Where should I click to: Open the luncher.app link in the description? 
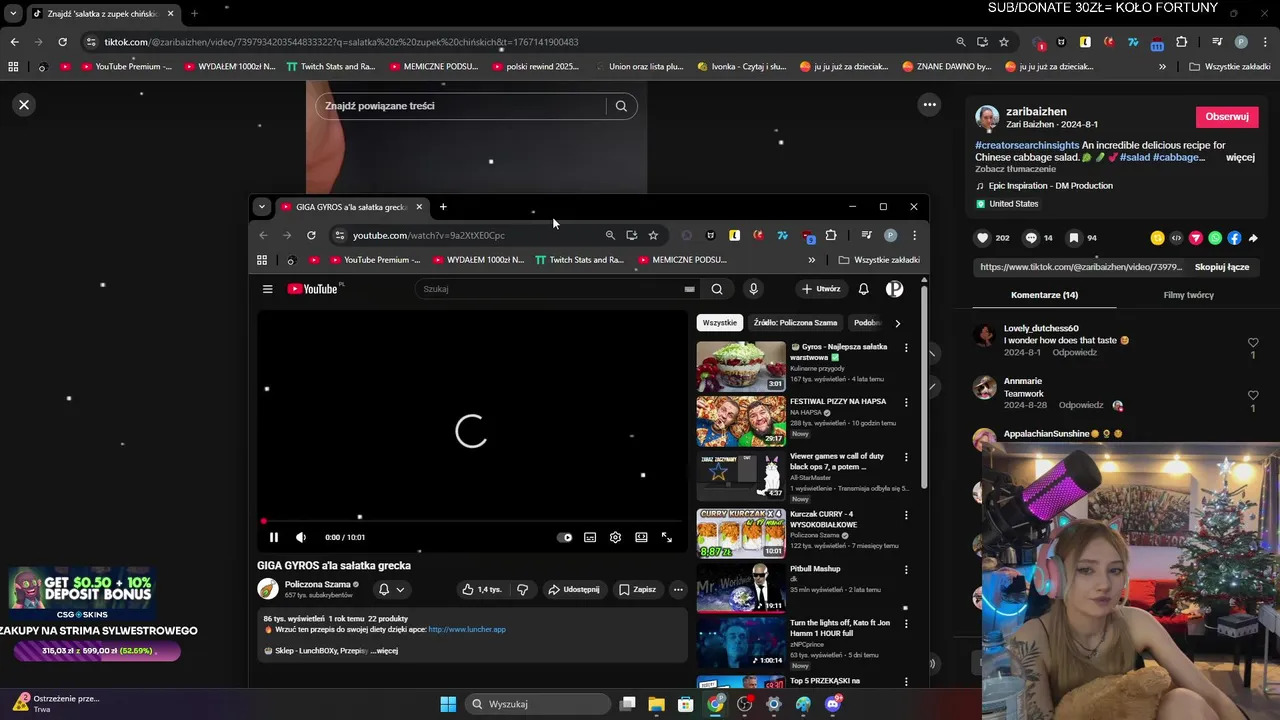tap(467, 630)
